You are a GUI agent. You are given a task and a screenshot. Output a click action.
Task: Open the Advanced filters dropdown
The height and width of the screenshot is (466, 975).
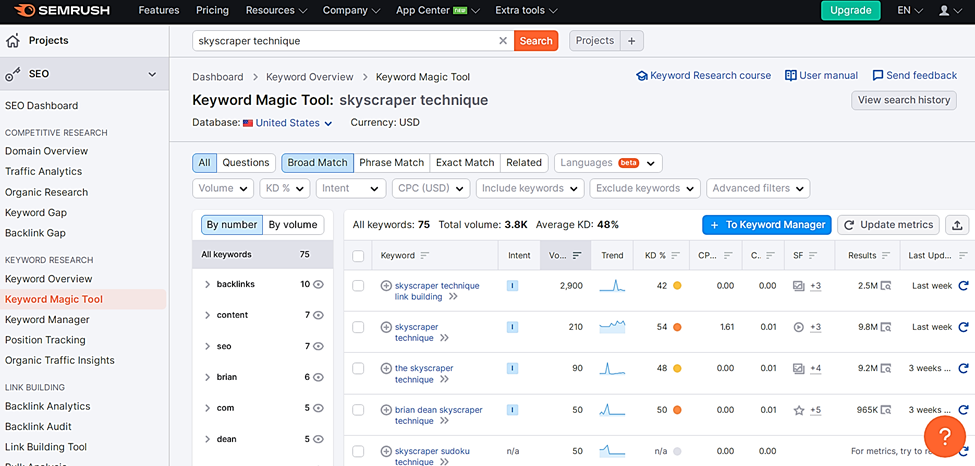(758, 189)
